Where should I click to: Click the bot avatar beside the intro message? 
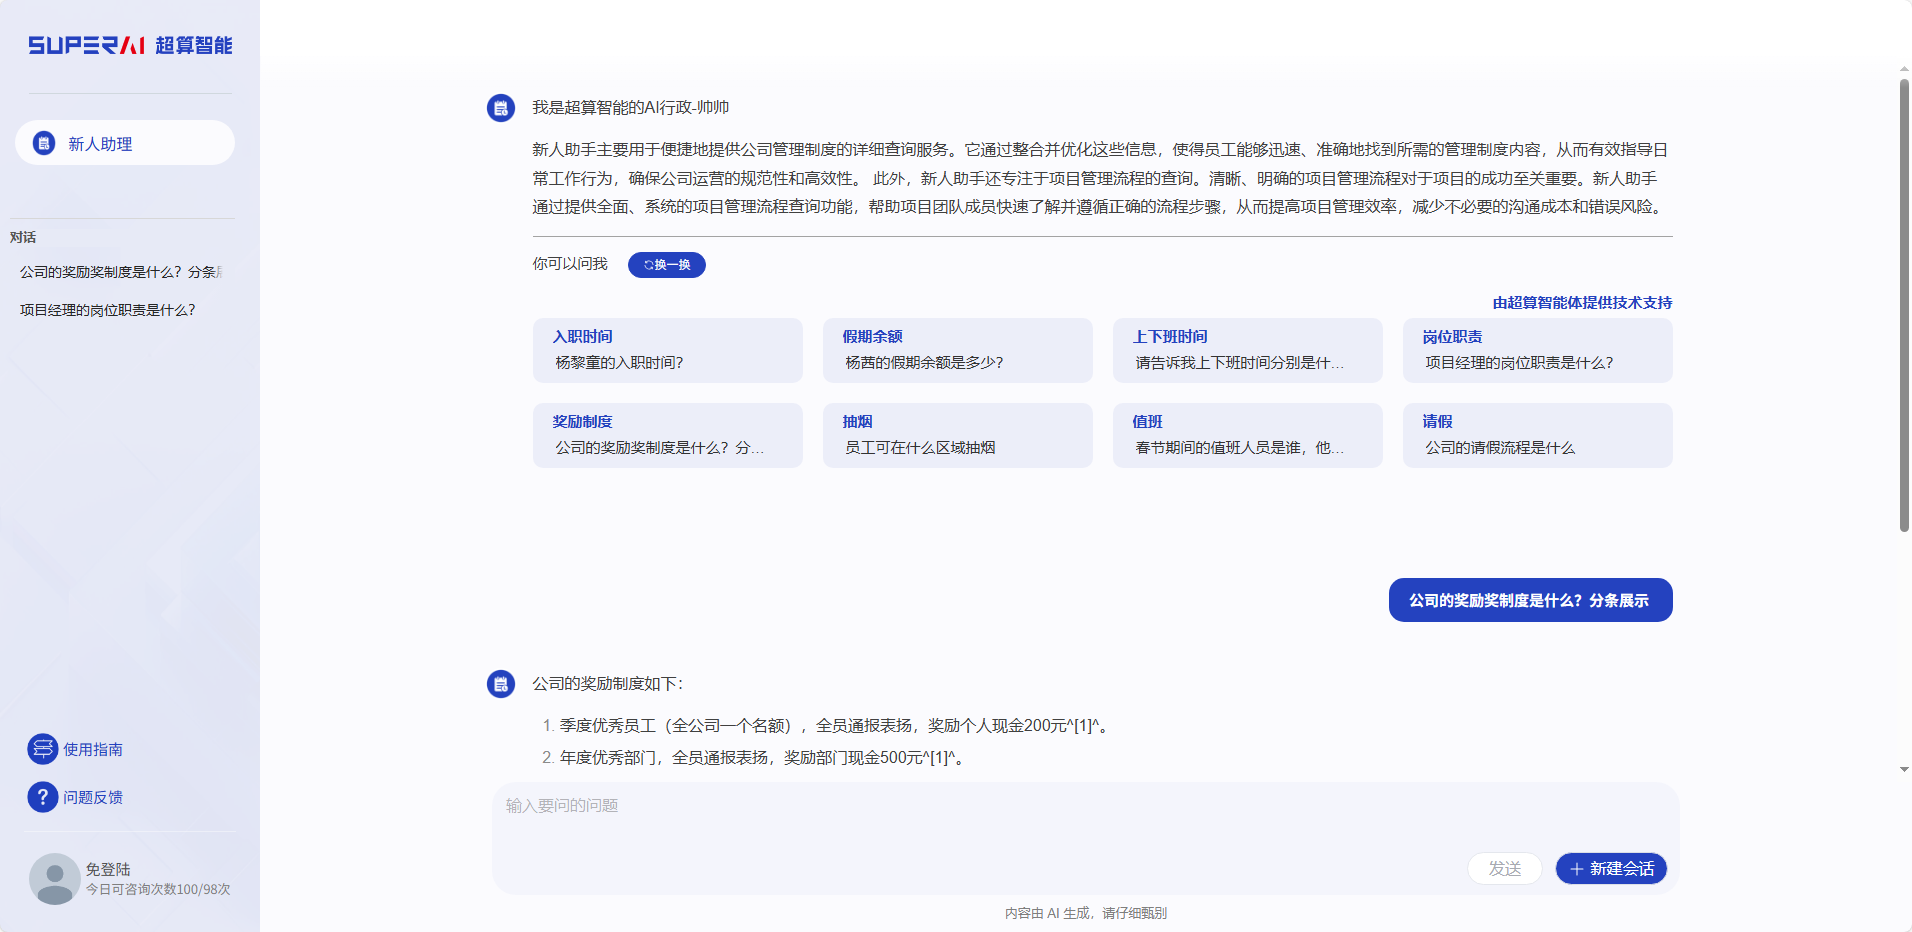pyautogui.click(x=501, y=108)
